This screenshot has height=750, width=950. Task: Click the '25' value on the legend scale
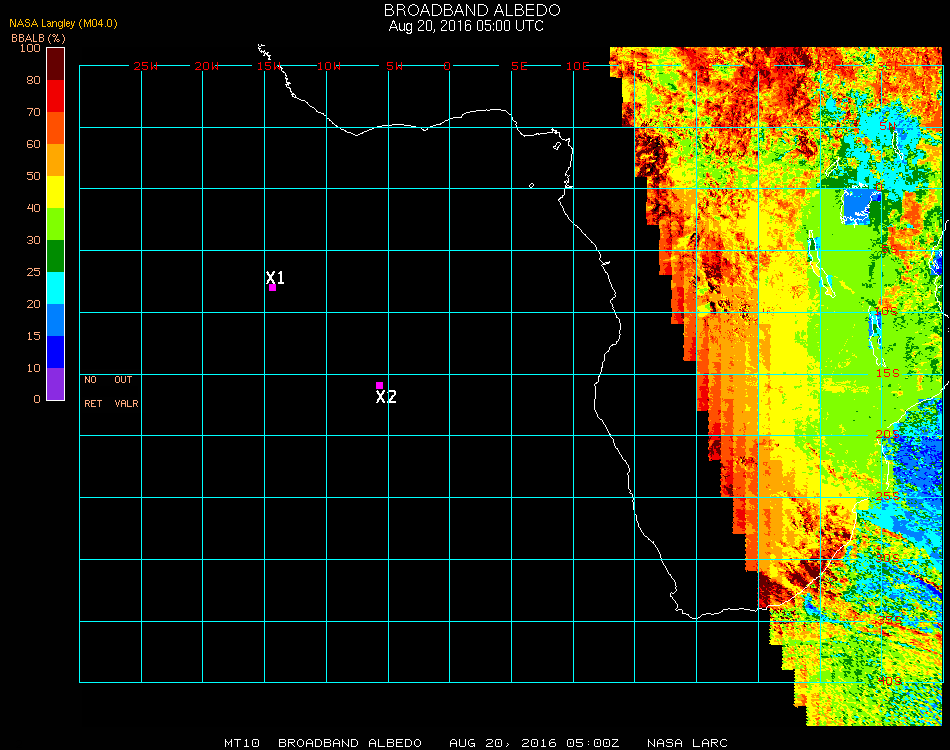point(33,272)
